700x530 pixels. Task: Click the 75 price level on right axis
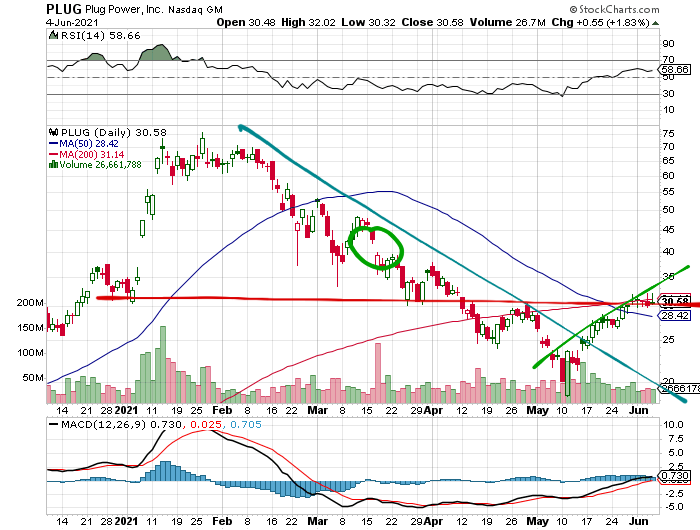(x=668, y=134)
